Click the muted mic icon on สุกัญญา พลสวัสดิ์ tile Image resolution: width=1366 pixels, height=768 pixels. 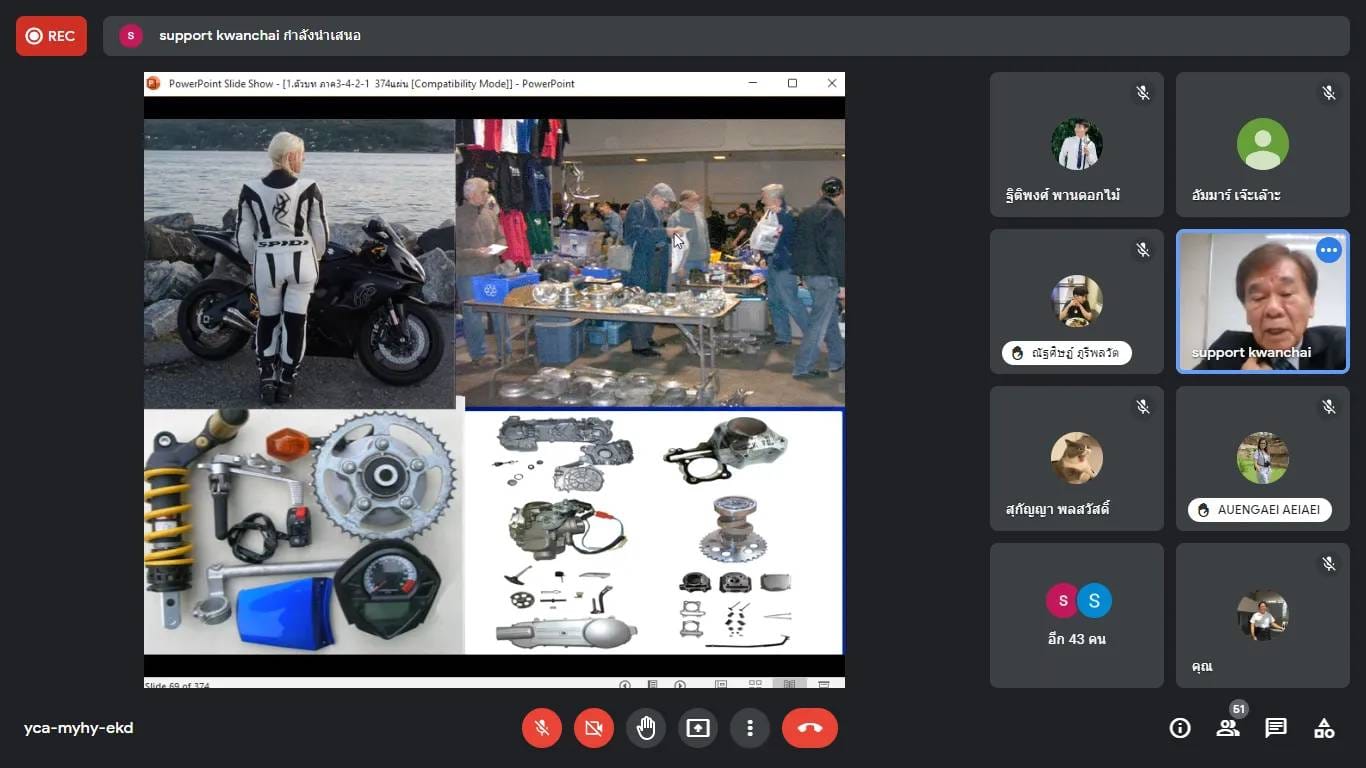point(1142,406)
